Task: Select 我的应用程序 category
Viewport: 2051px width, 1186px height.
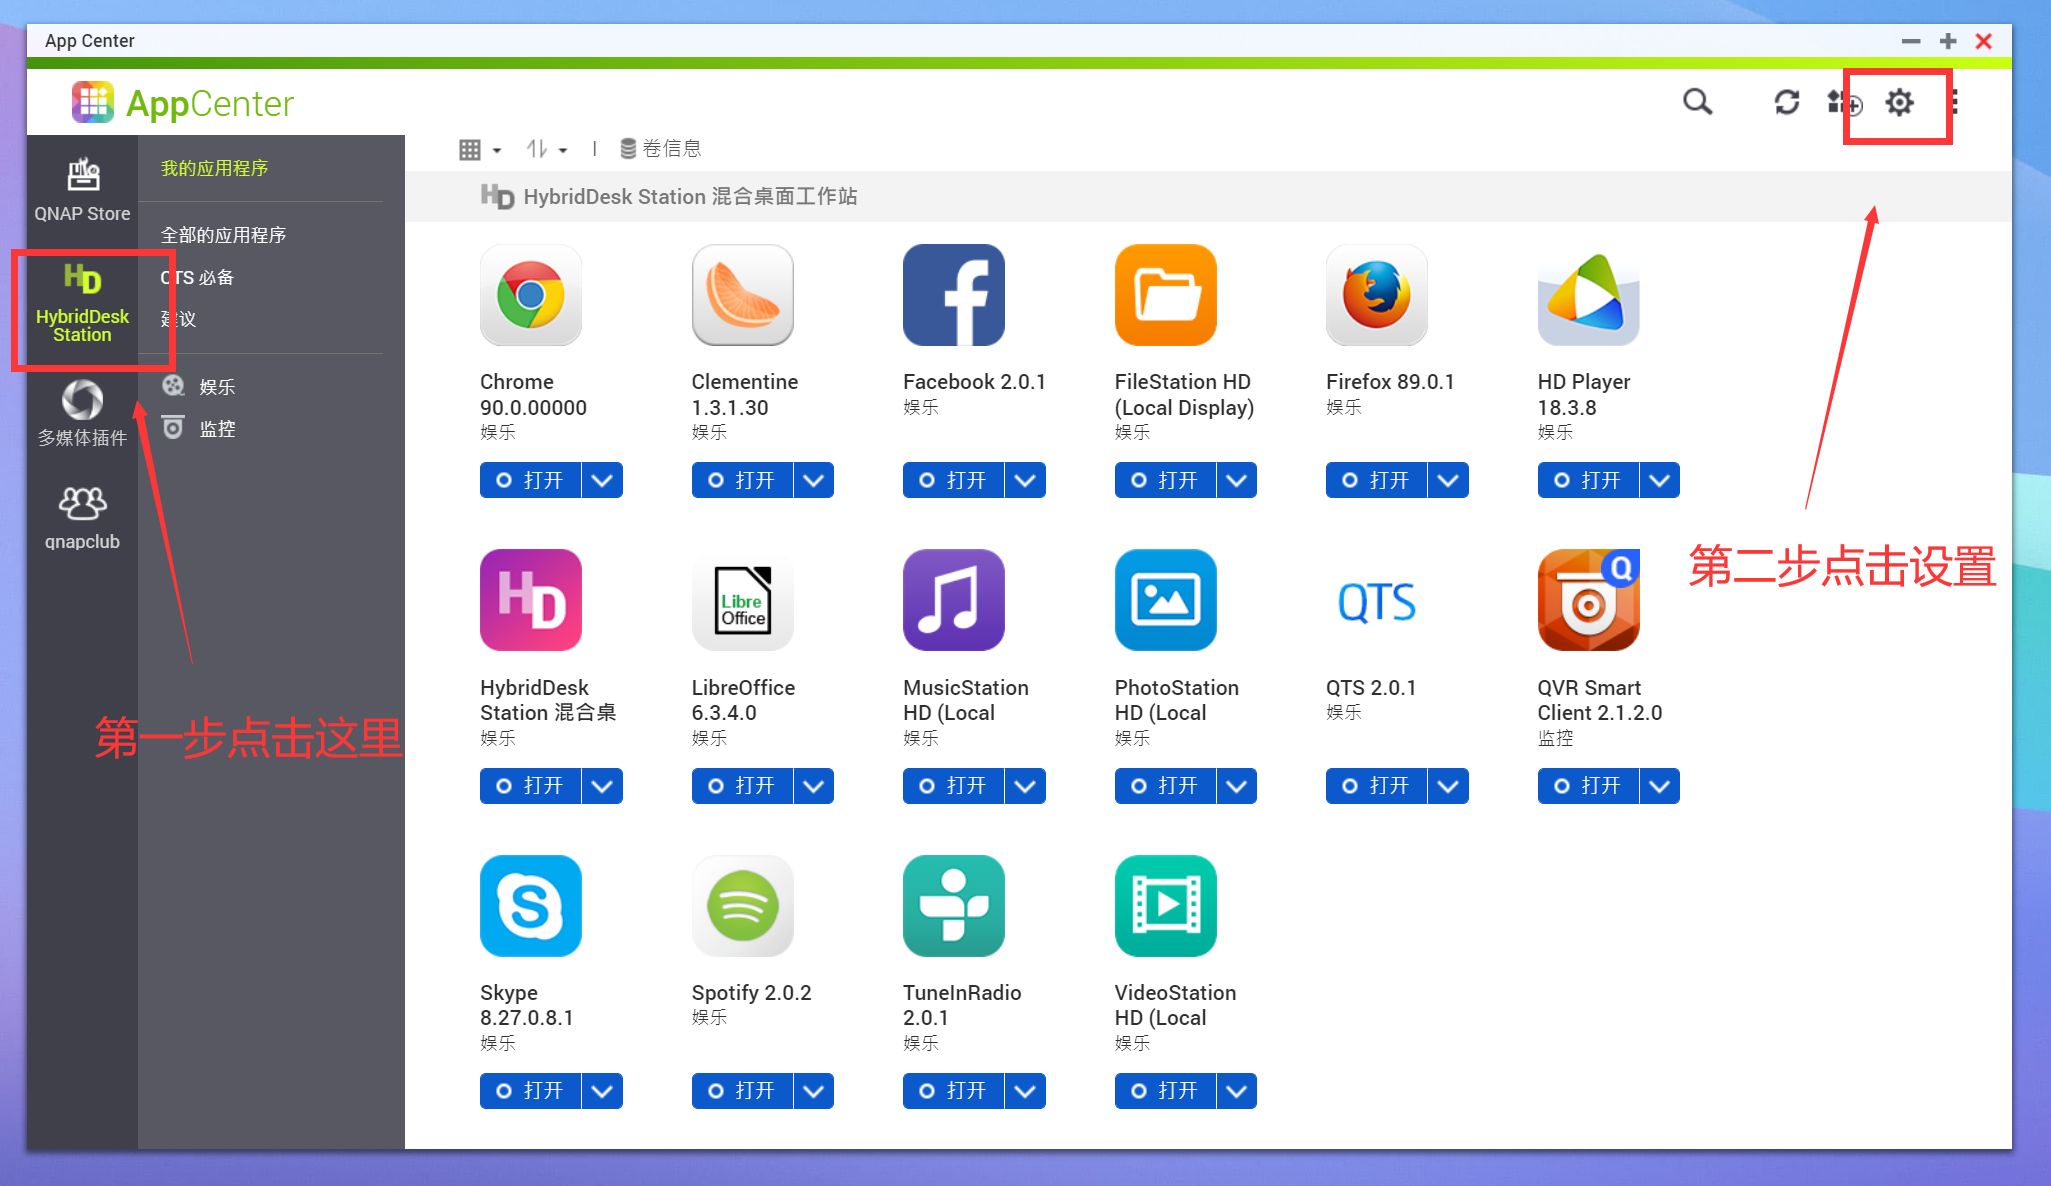Action: pyautogui.click(x=214, y=168)
